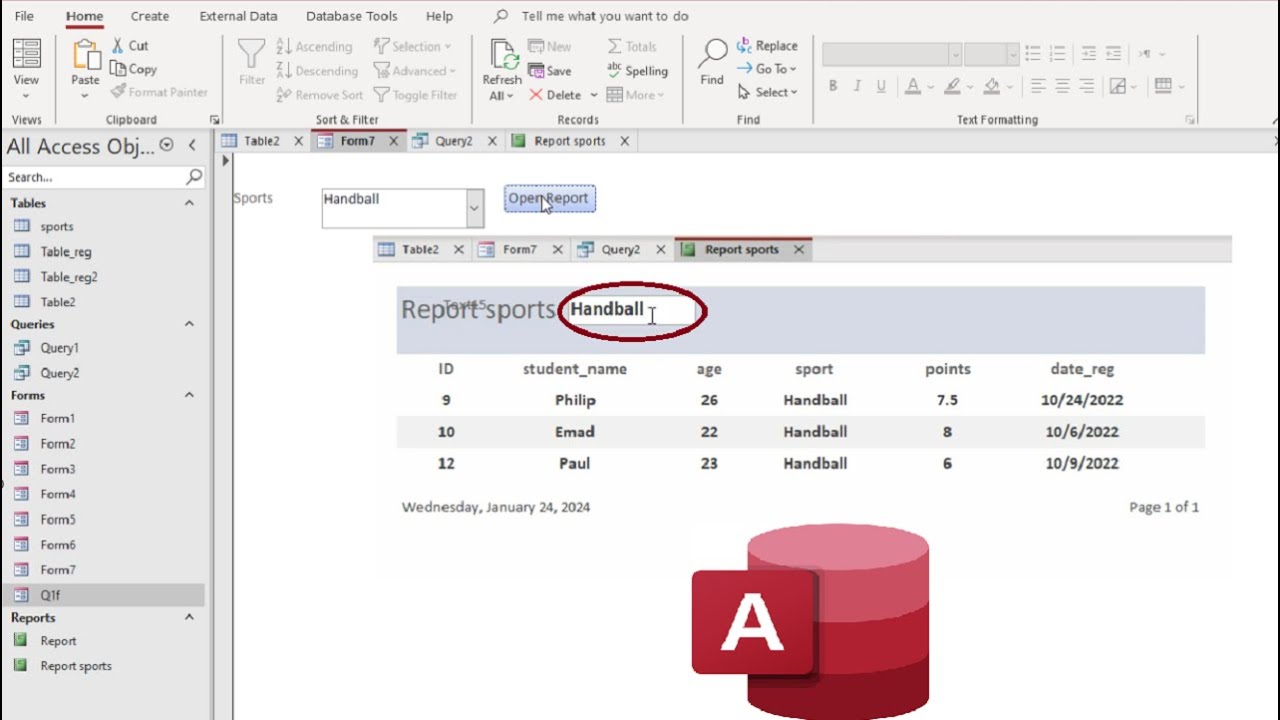Toggle Center alignment

coord(1063,87)
